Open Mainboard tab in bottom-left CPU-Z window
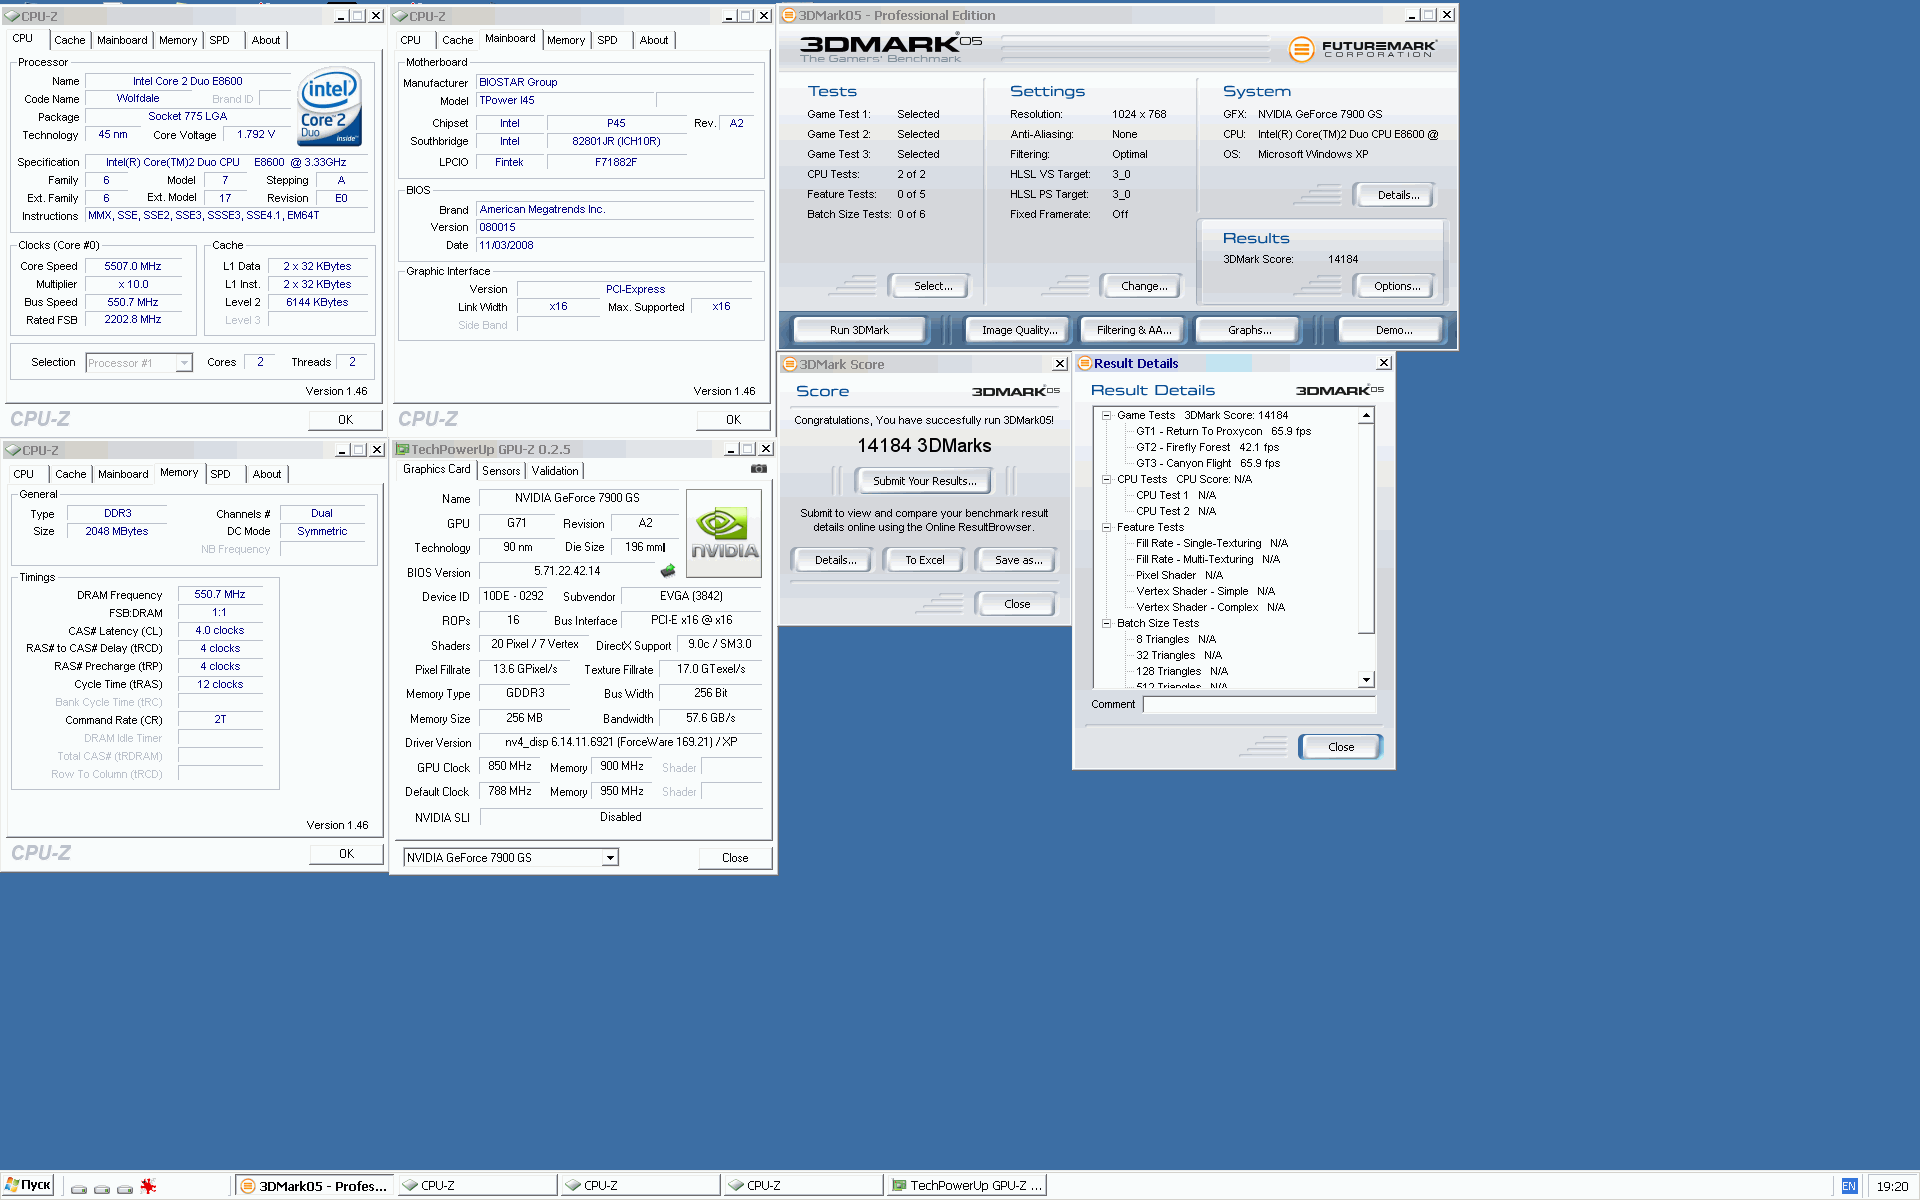 point(123,474)
